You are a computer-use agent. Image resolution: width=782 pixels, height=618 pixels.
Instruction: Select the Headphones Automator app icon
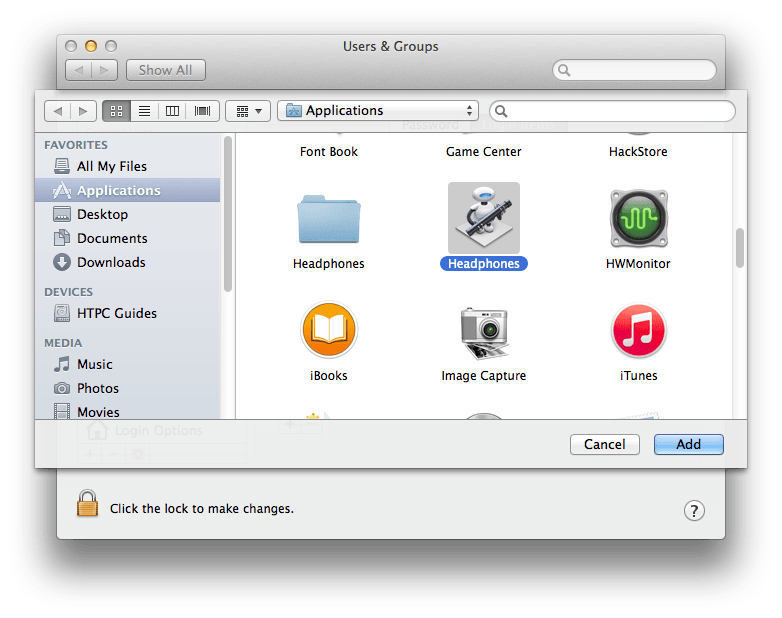pos(484,218)
